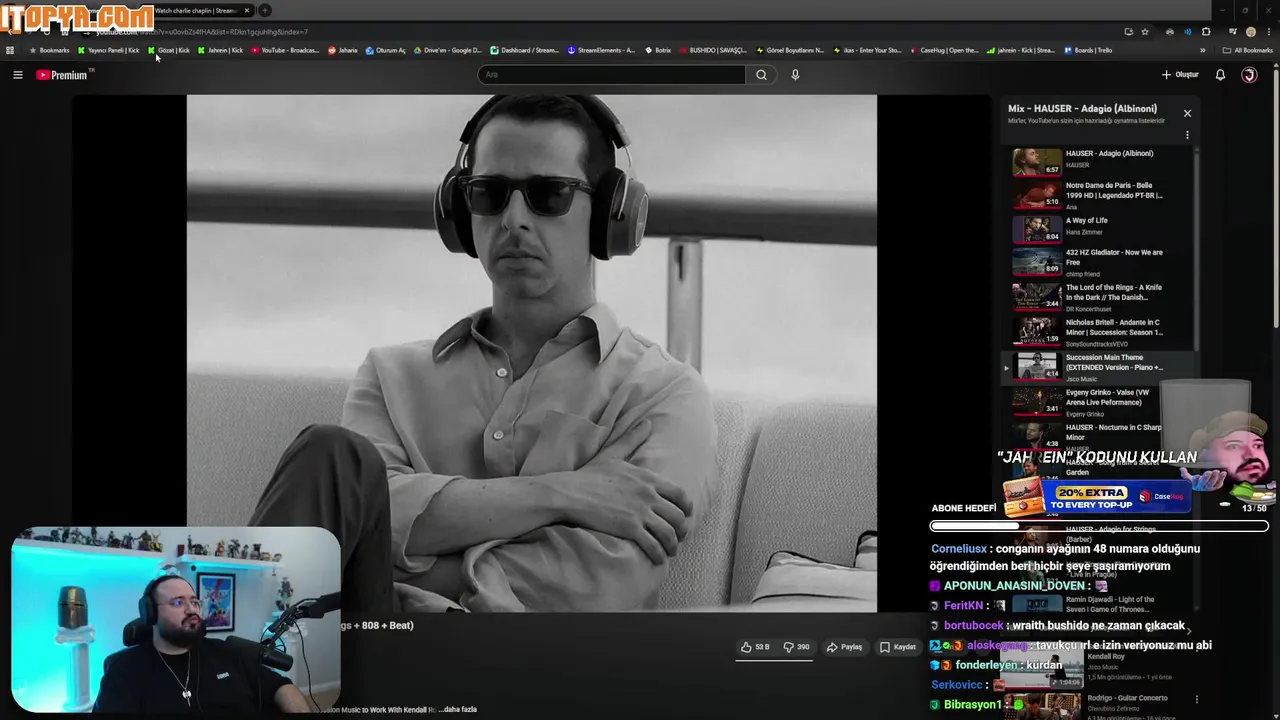Click the page vertical scrollbar

(1276, 200)
